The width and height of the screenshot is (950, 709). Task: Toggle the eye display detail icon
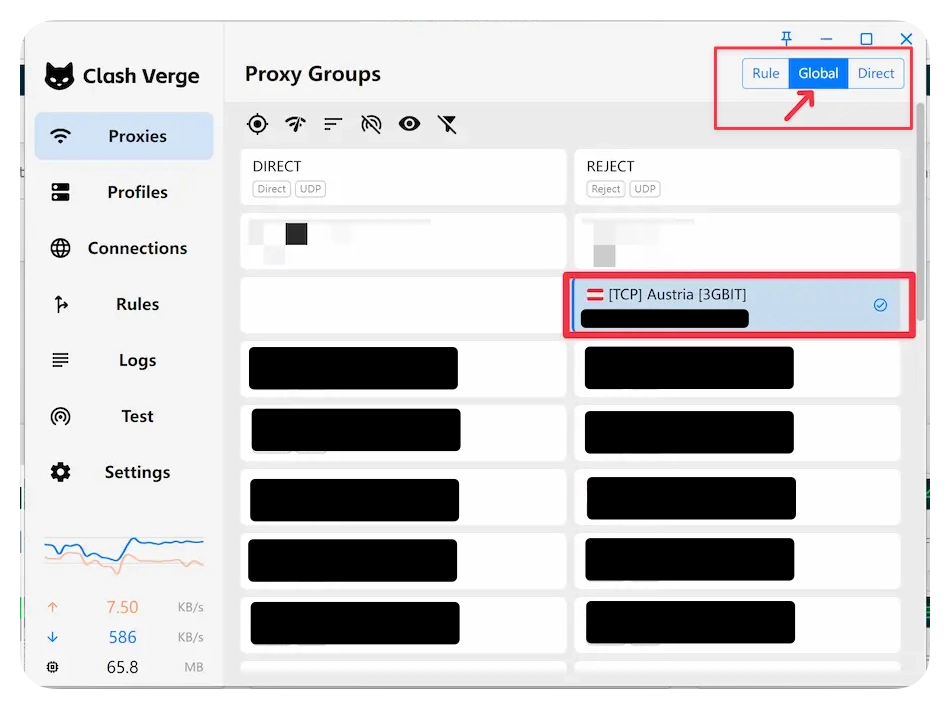(409, 124)
